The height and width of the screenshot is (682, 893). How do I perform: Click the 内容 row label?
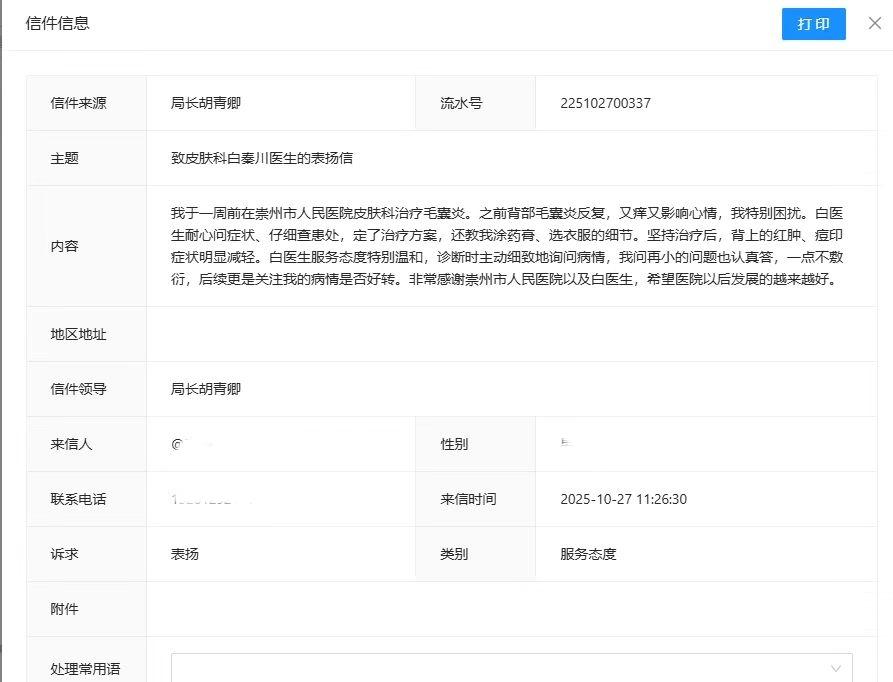pyautogui.click(x=65, y=246)
